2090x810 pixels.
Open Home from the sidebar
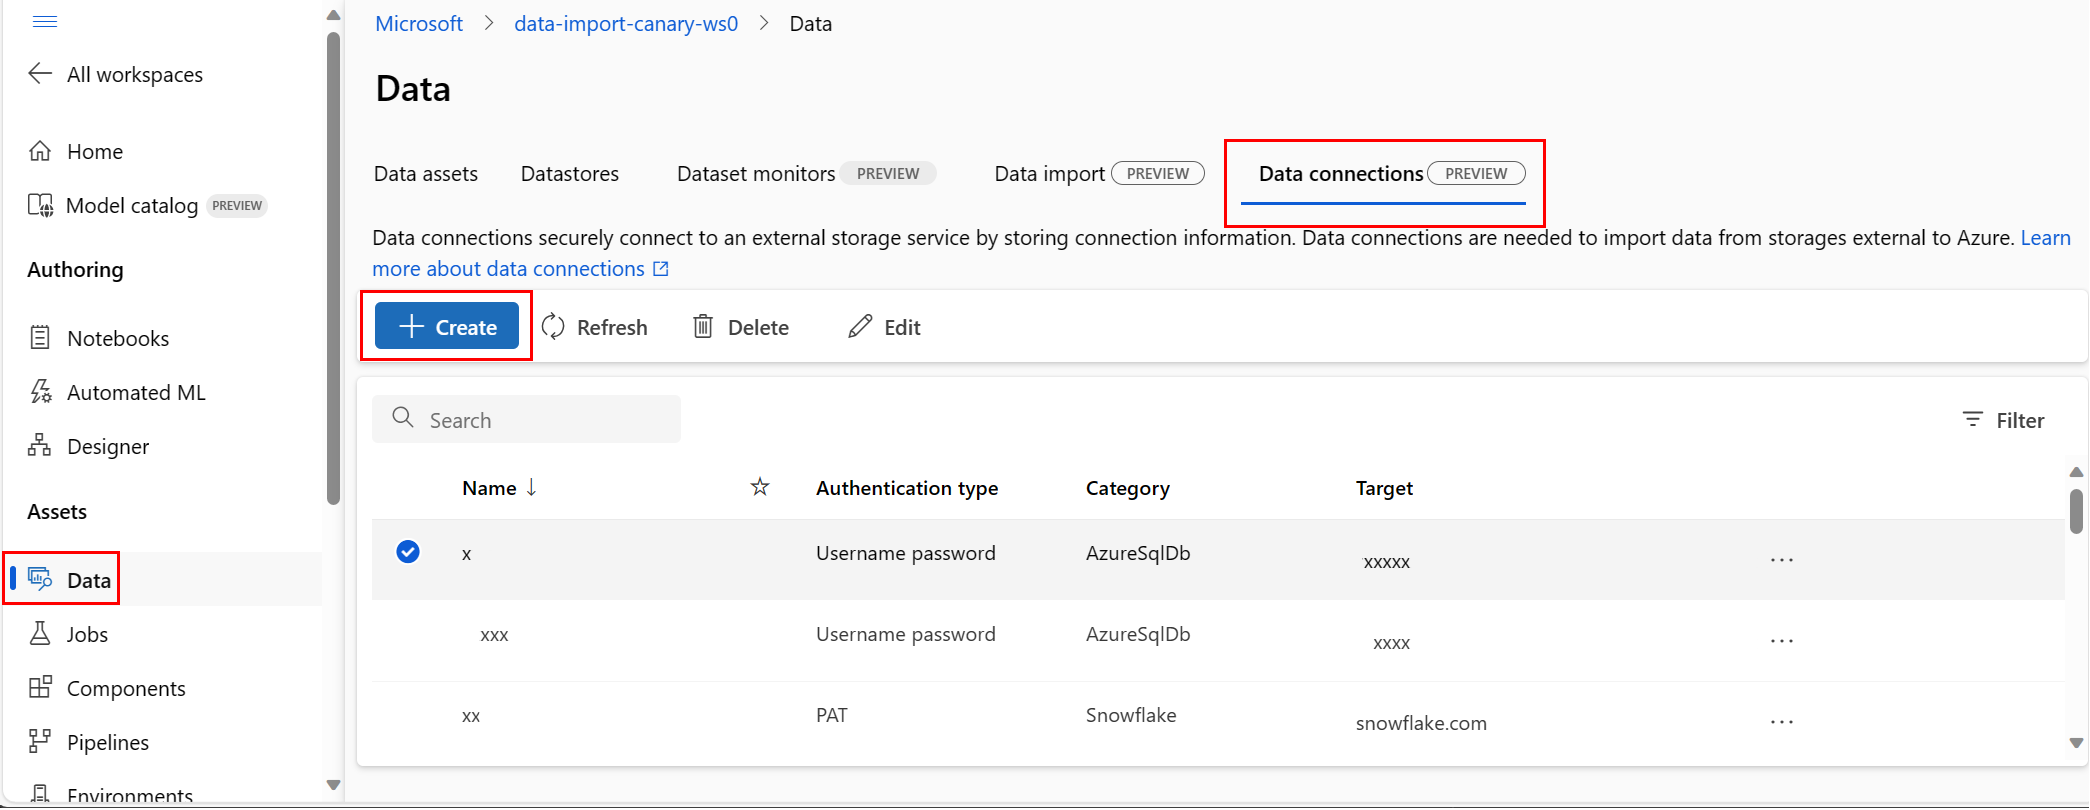pyautogui.click(x=94, y=152)
